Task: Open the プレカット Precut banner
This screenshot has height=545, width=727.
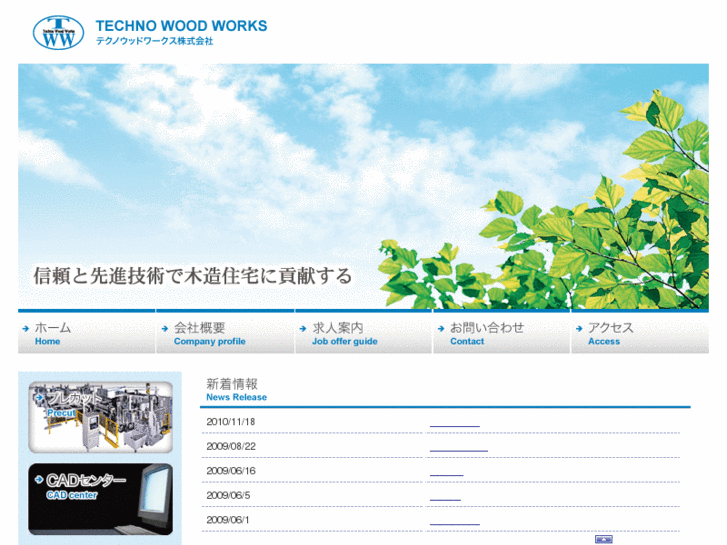Action: coord(101,417)
